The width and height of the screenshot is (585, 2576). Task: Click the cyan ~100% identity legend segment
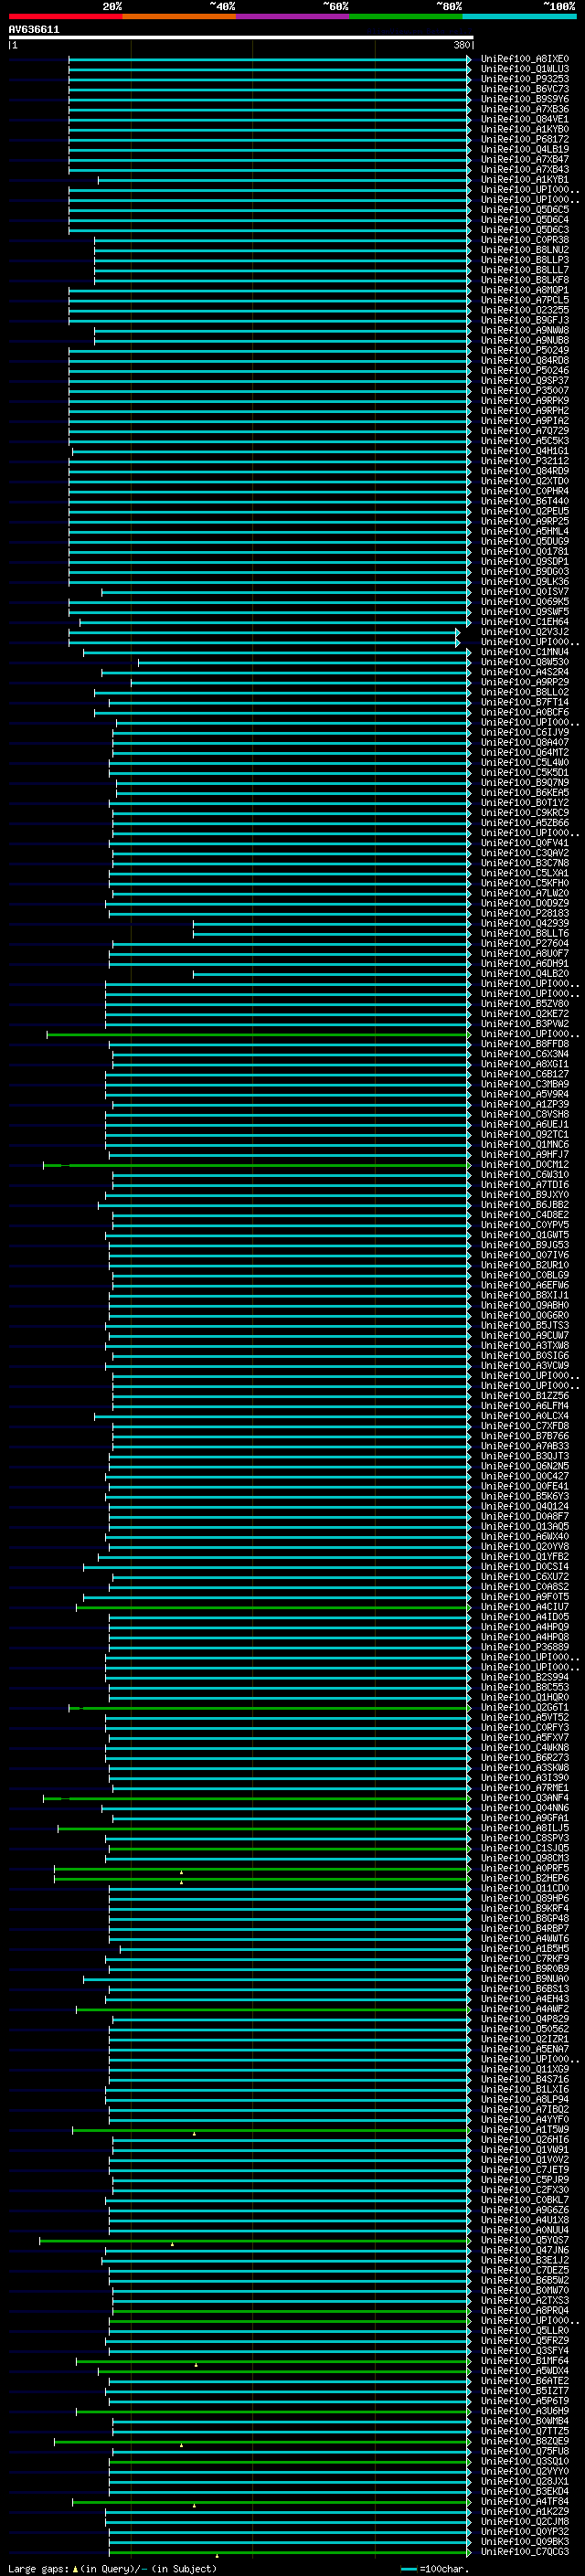(x=519, y=16)
